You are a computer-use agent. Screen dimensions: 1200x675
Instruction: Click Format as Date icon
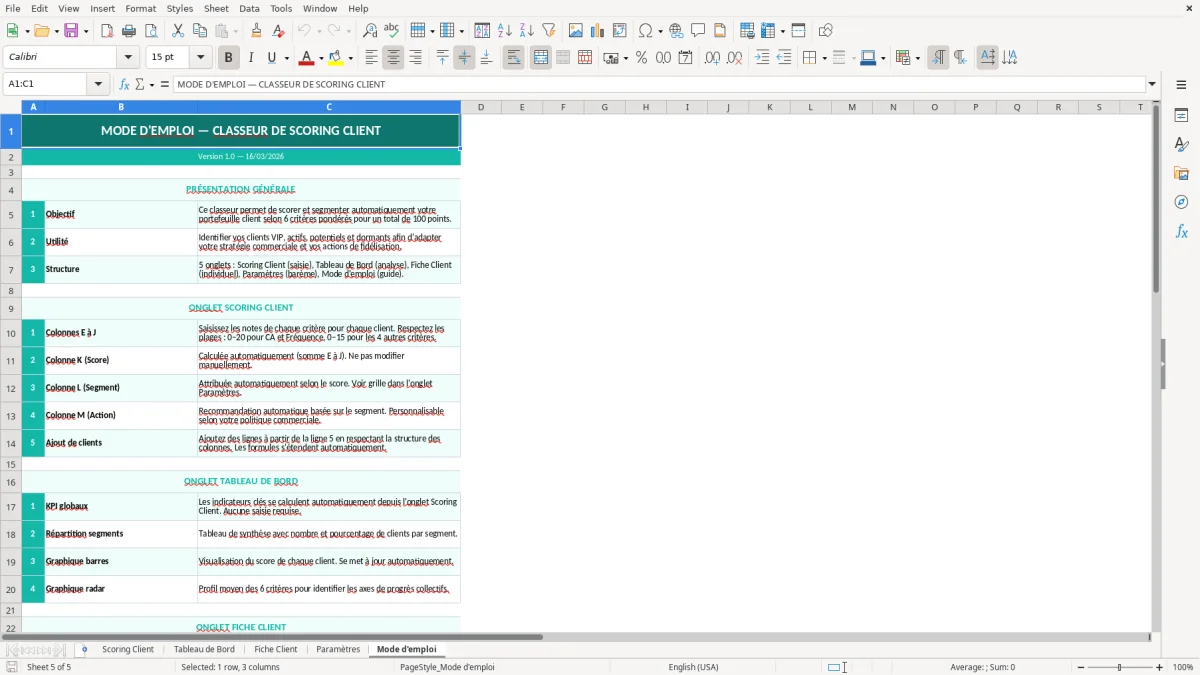pos(685,58)
